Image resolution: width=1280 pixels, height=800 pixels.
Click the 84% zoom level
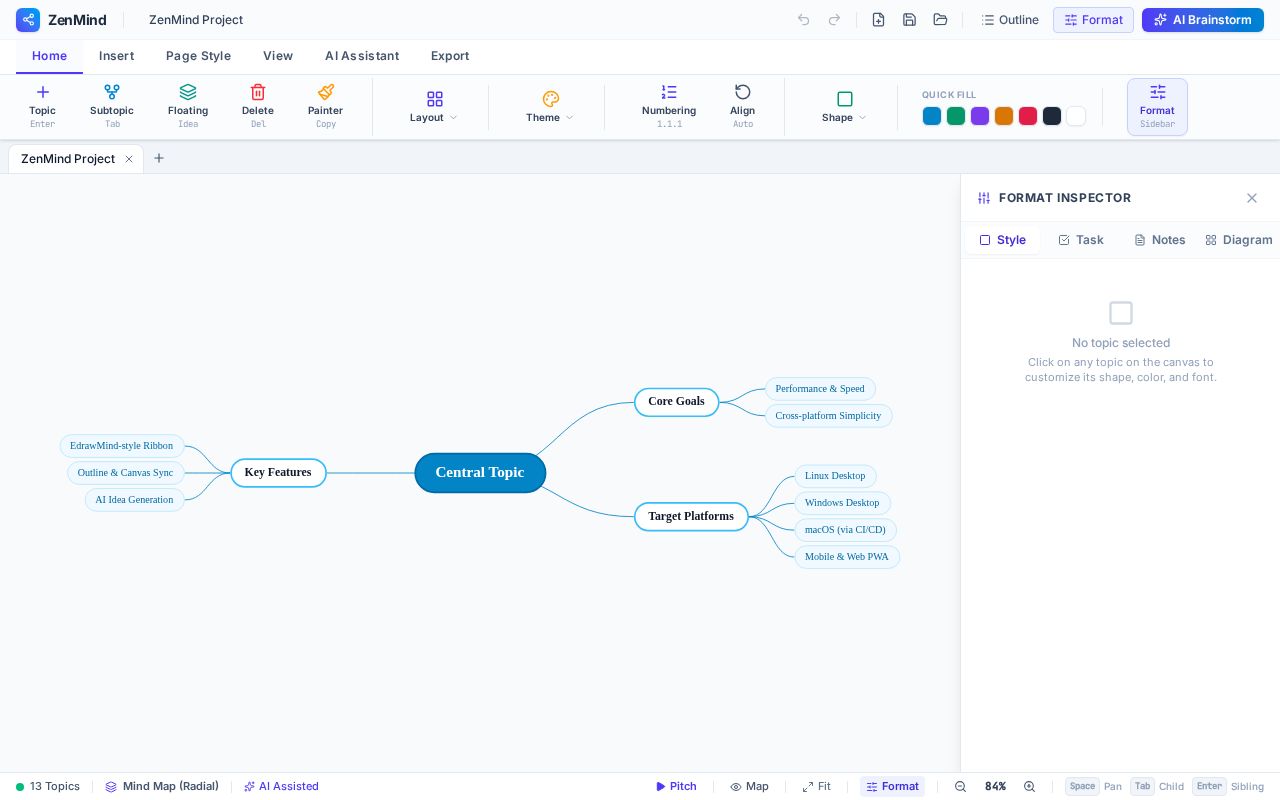click(x=995, y=787)
